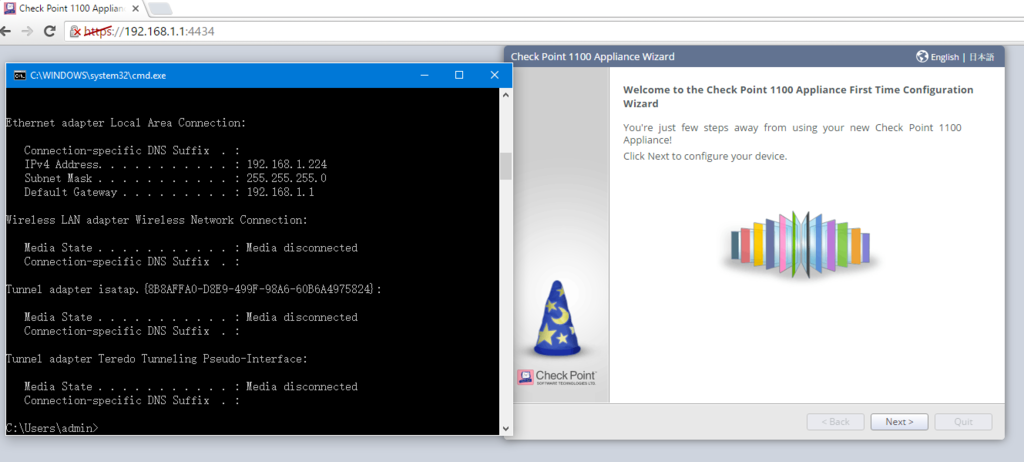Click the C:\Users\admin> prompt
1024x462 pixels.
[52, 428]
